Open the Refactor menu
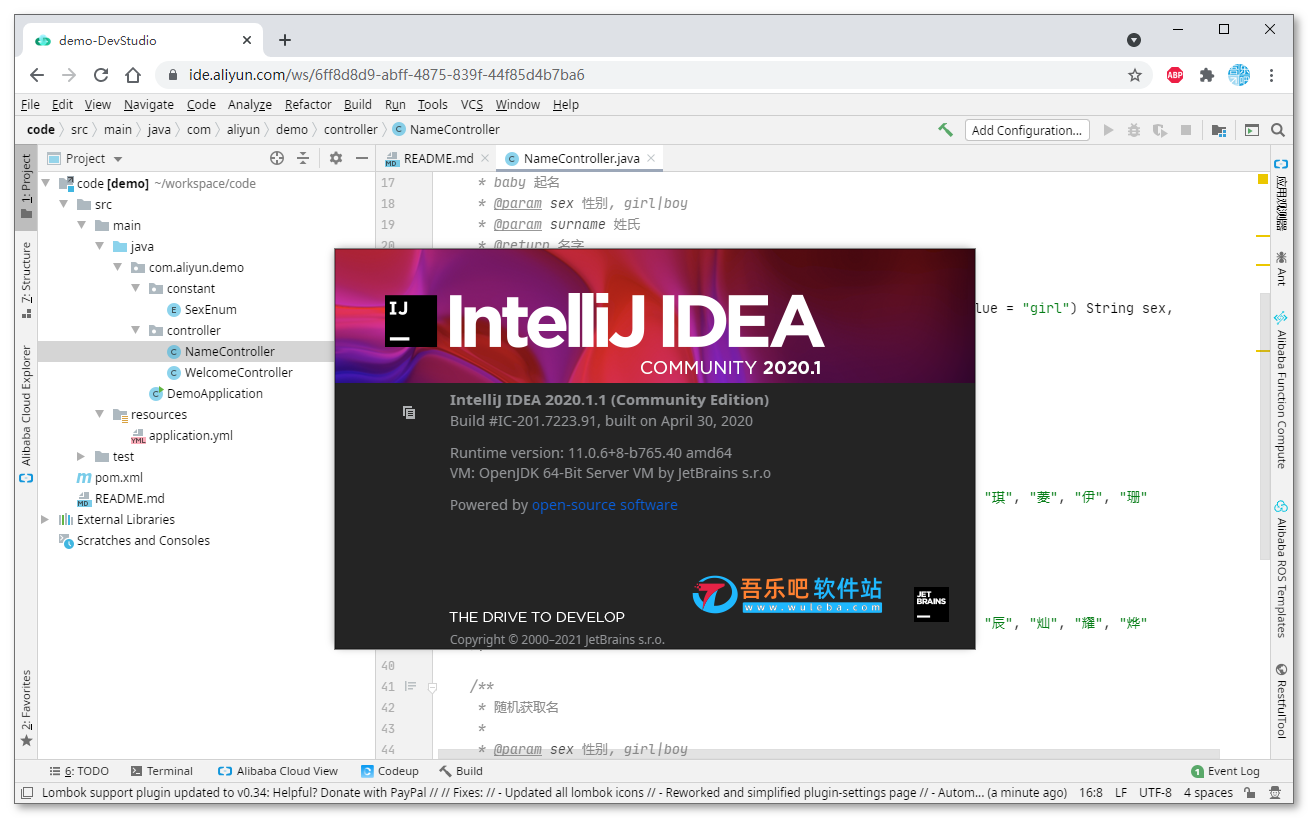The width and height of the screenshot is (1308, 818). pyautogui.click(x=308, y=104)
